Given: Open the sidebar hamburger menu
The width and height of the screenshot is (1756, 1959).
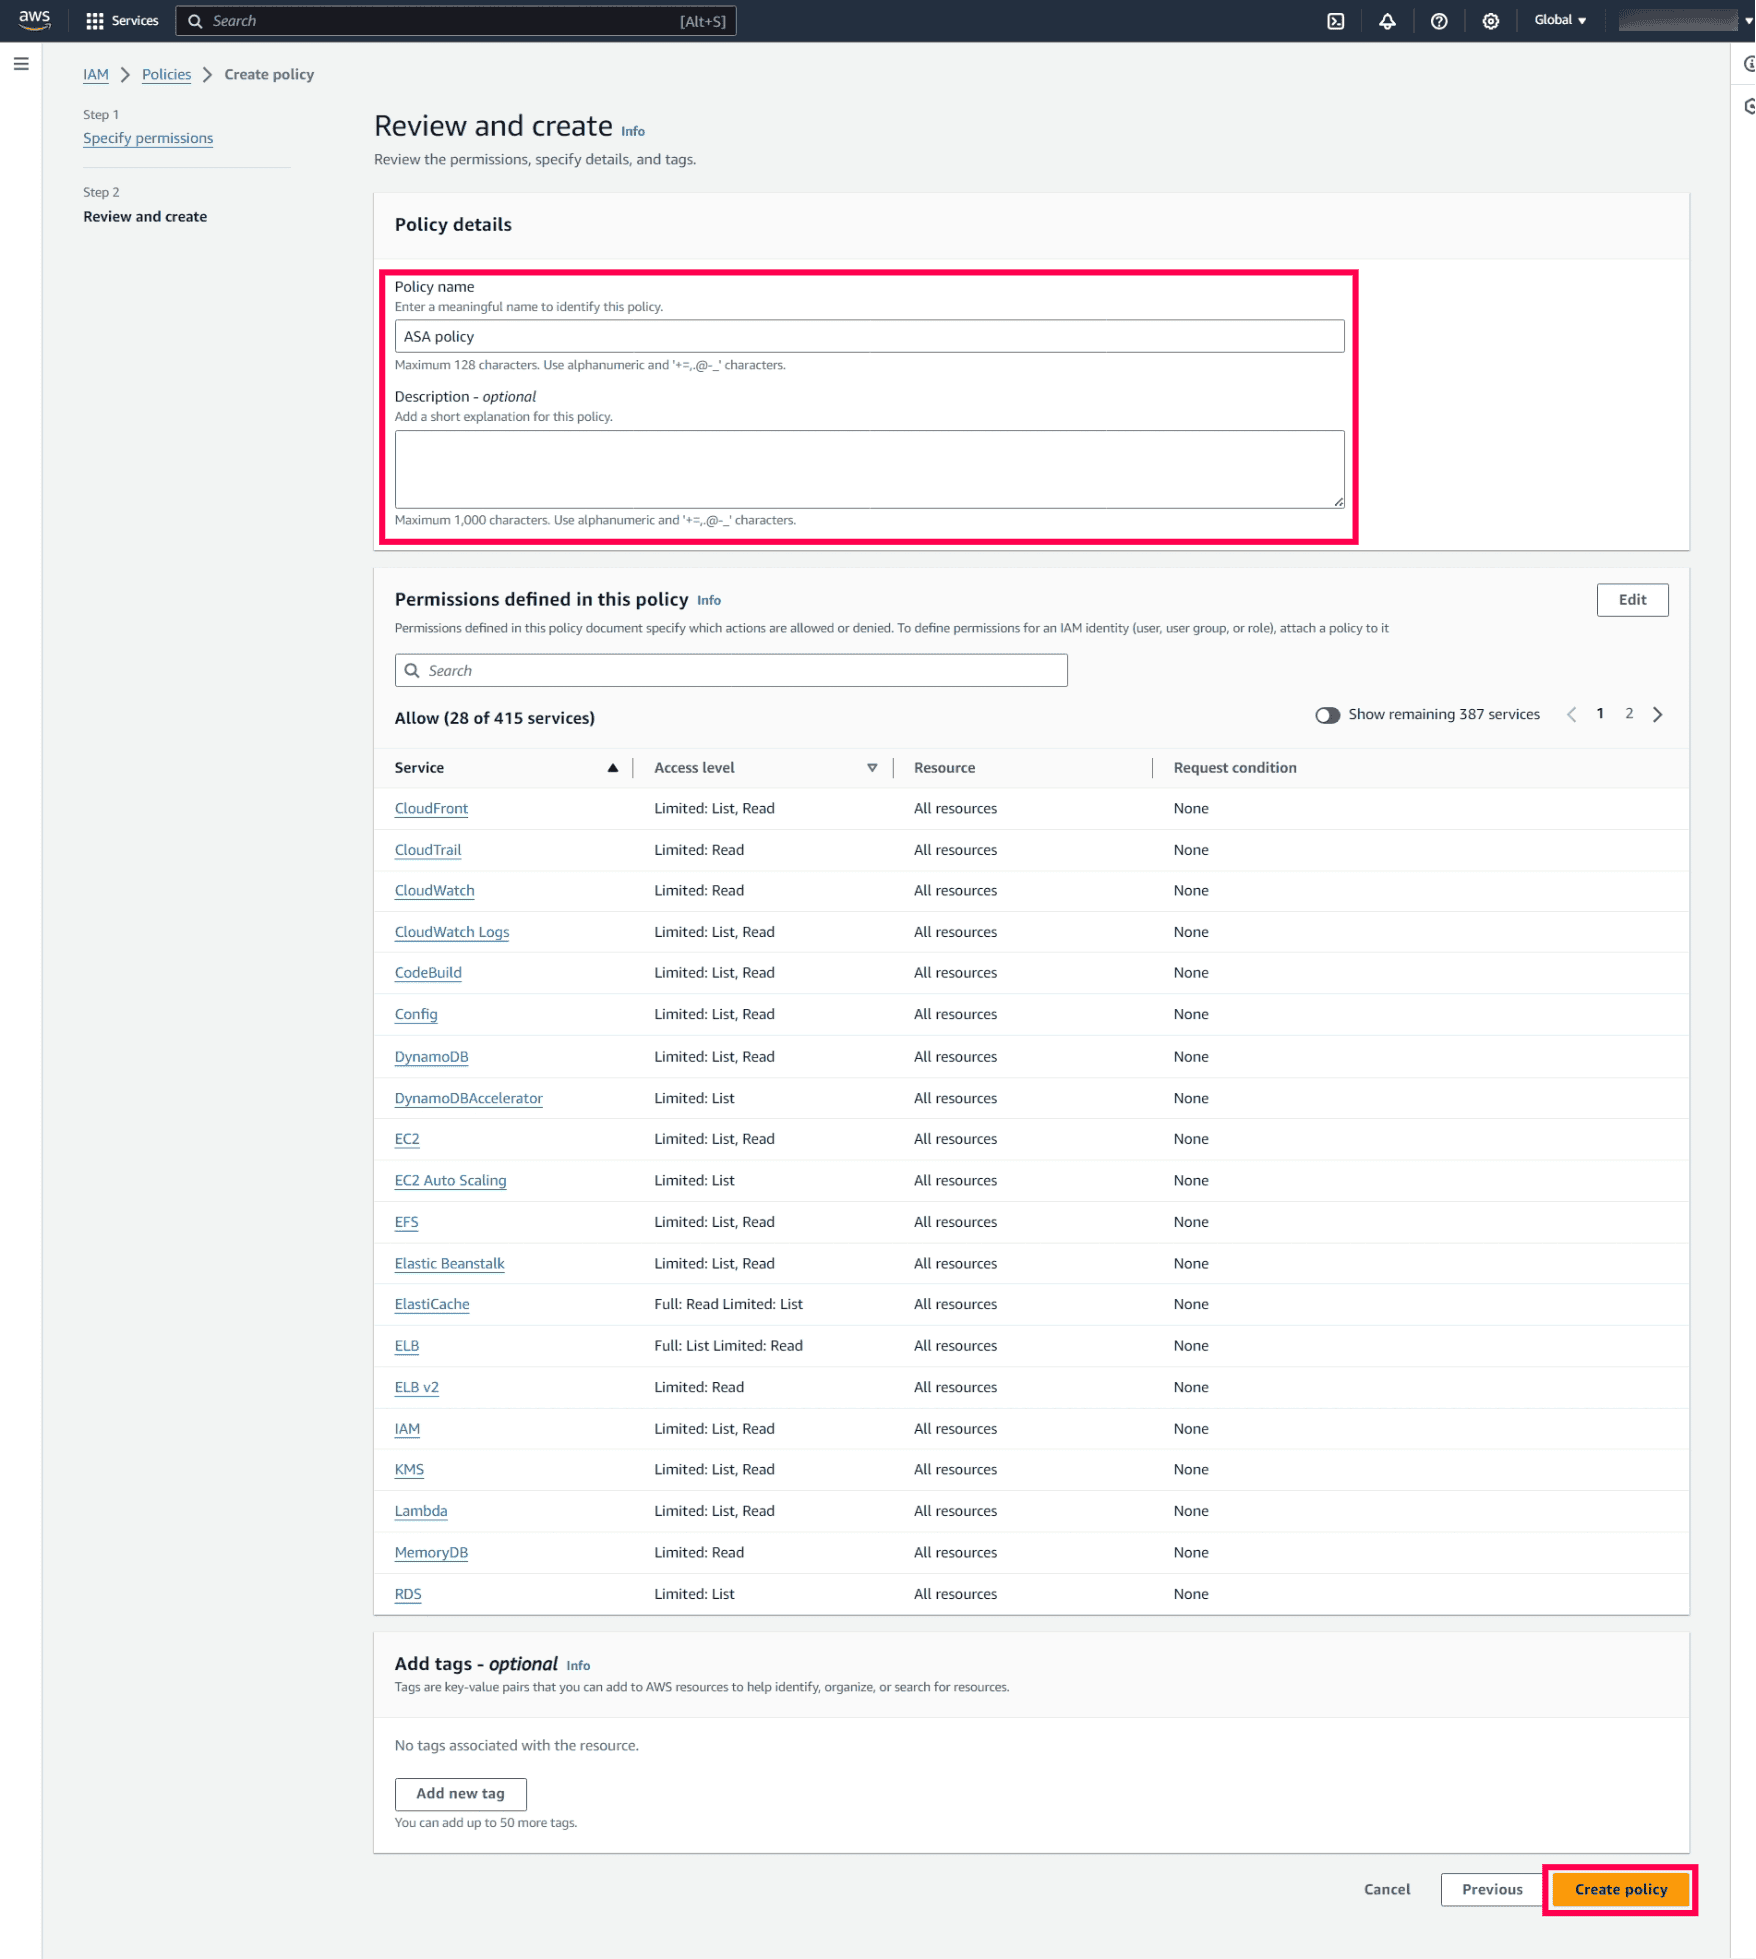Looking at the screenshot, I should click(21, 63).
